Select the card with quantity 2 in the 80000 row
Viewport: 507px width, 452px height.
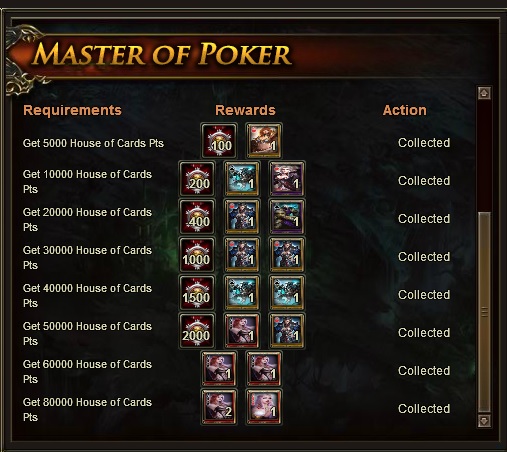tap(219, 406)
